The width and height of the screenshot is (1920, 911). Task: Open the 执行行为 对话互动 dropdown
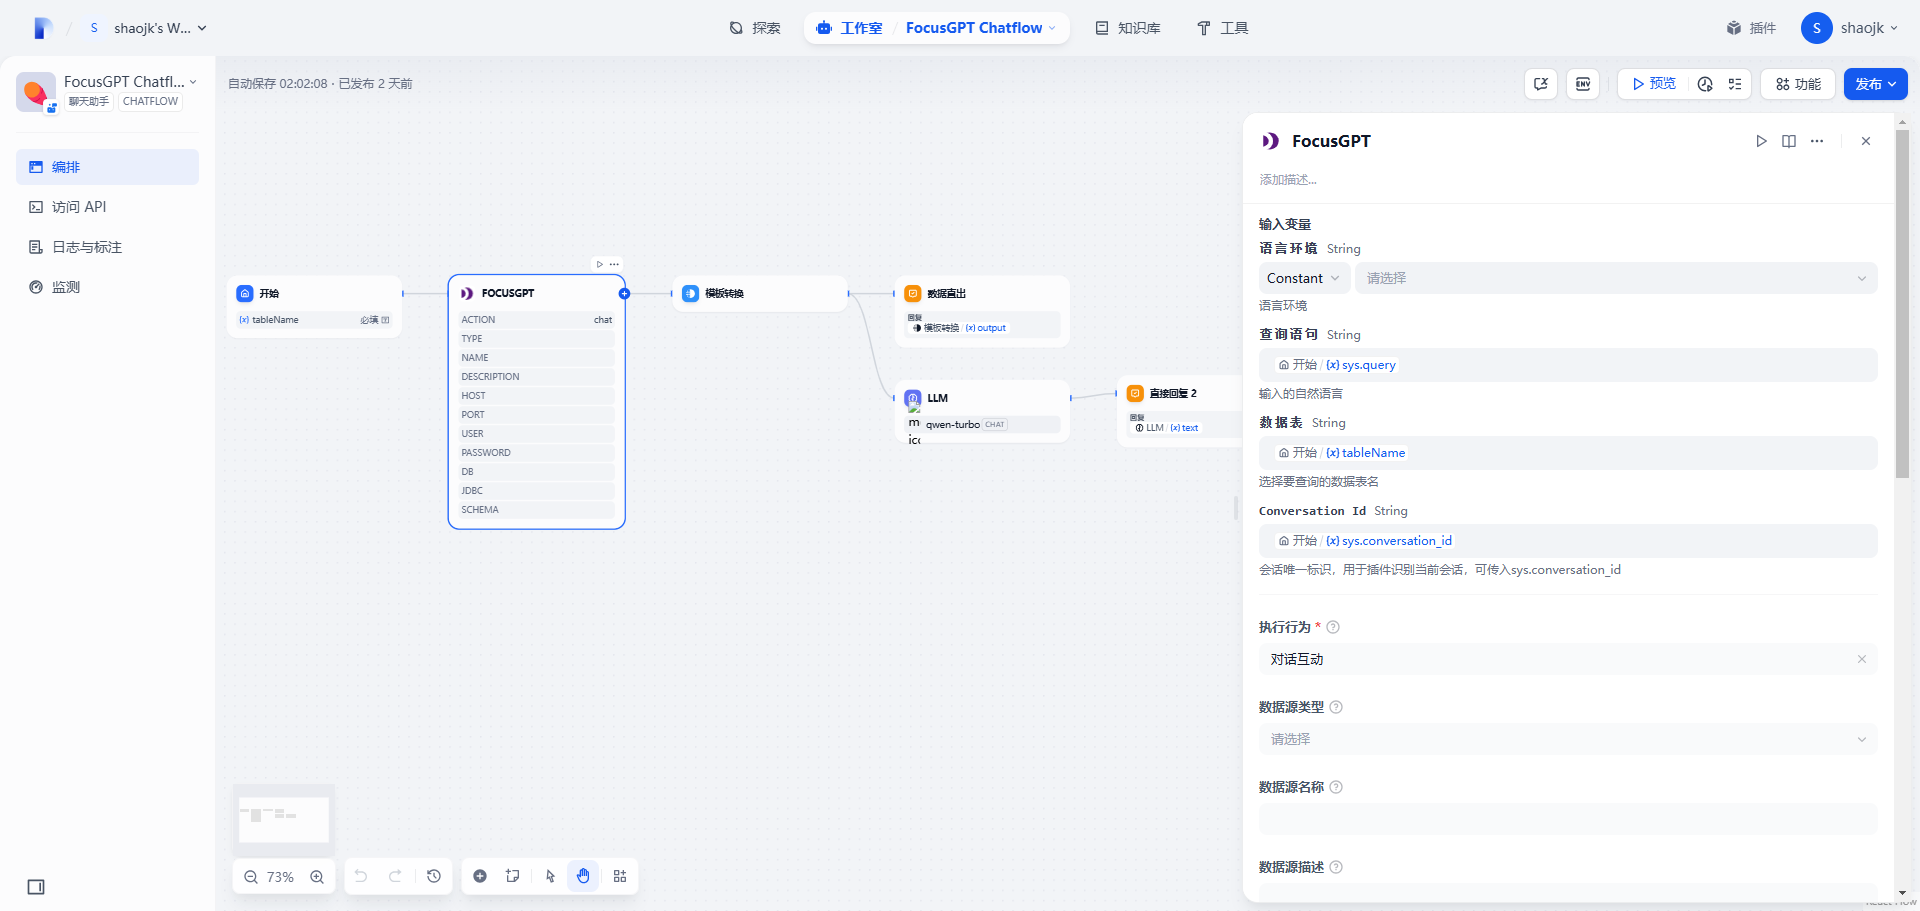point(1568,659)
